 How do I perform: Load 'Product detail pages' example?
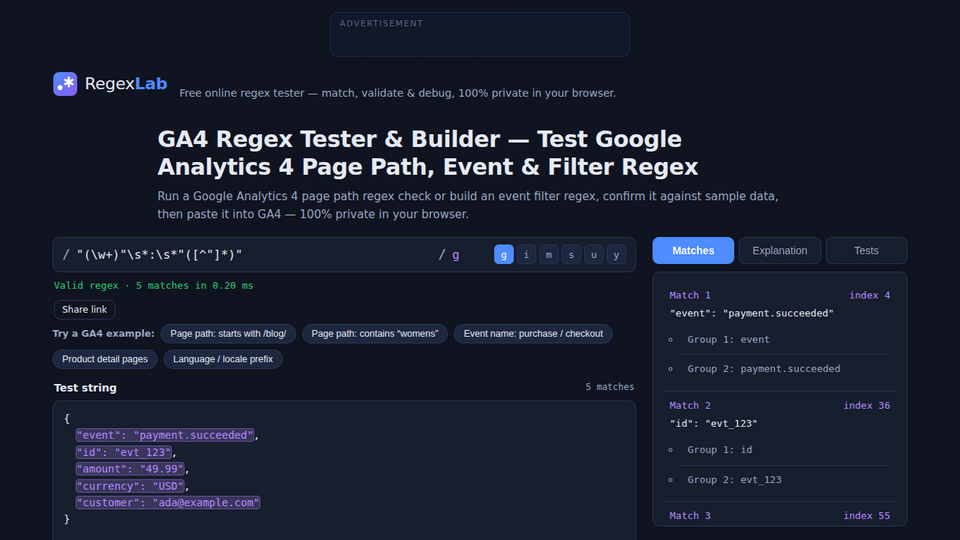coord(105,359)
